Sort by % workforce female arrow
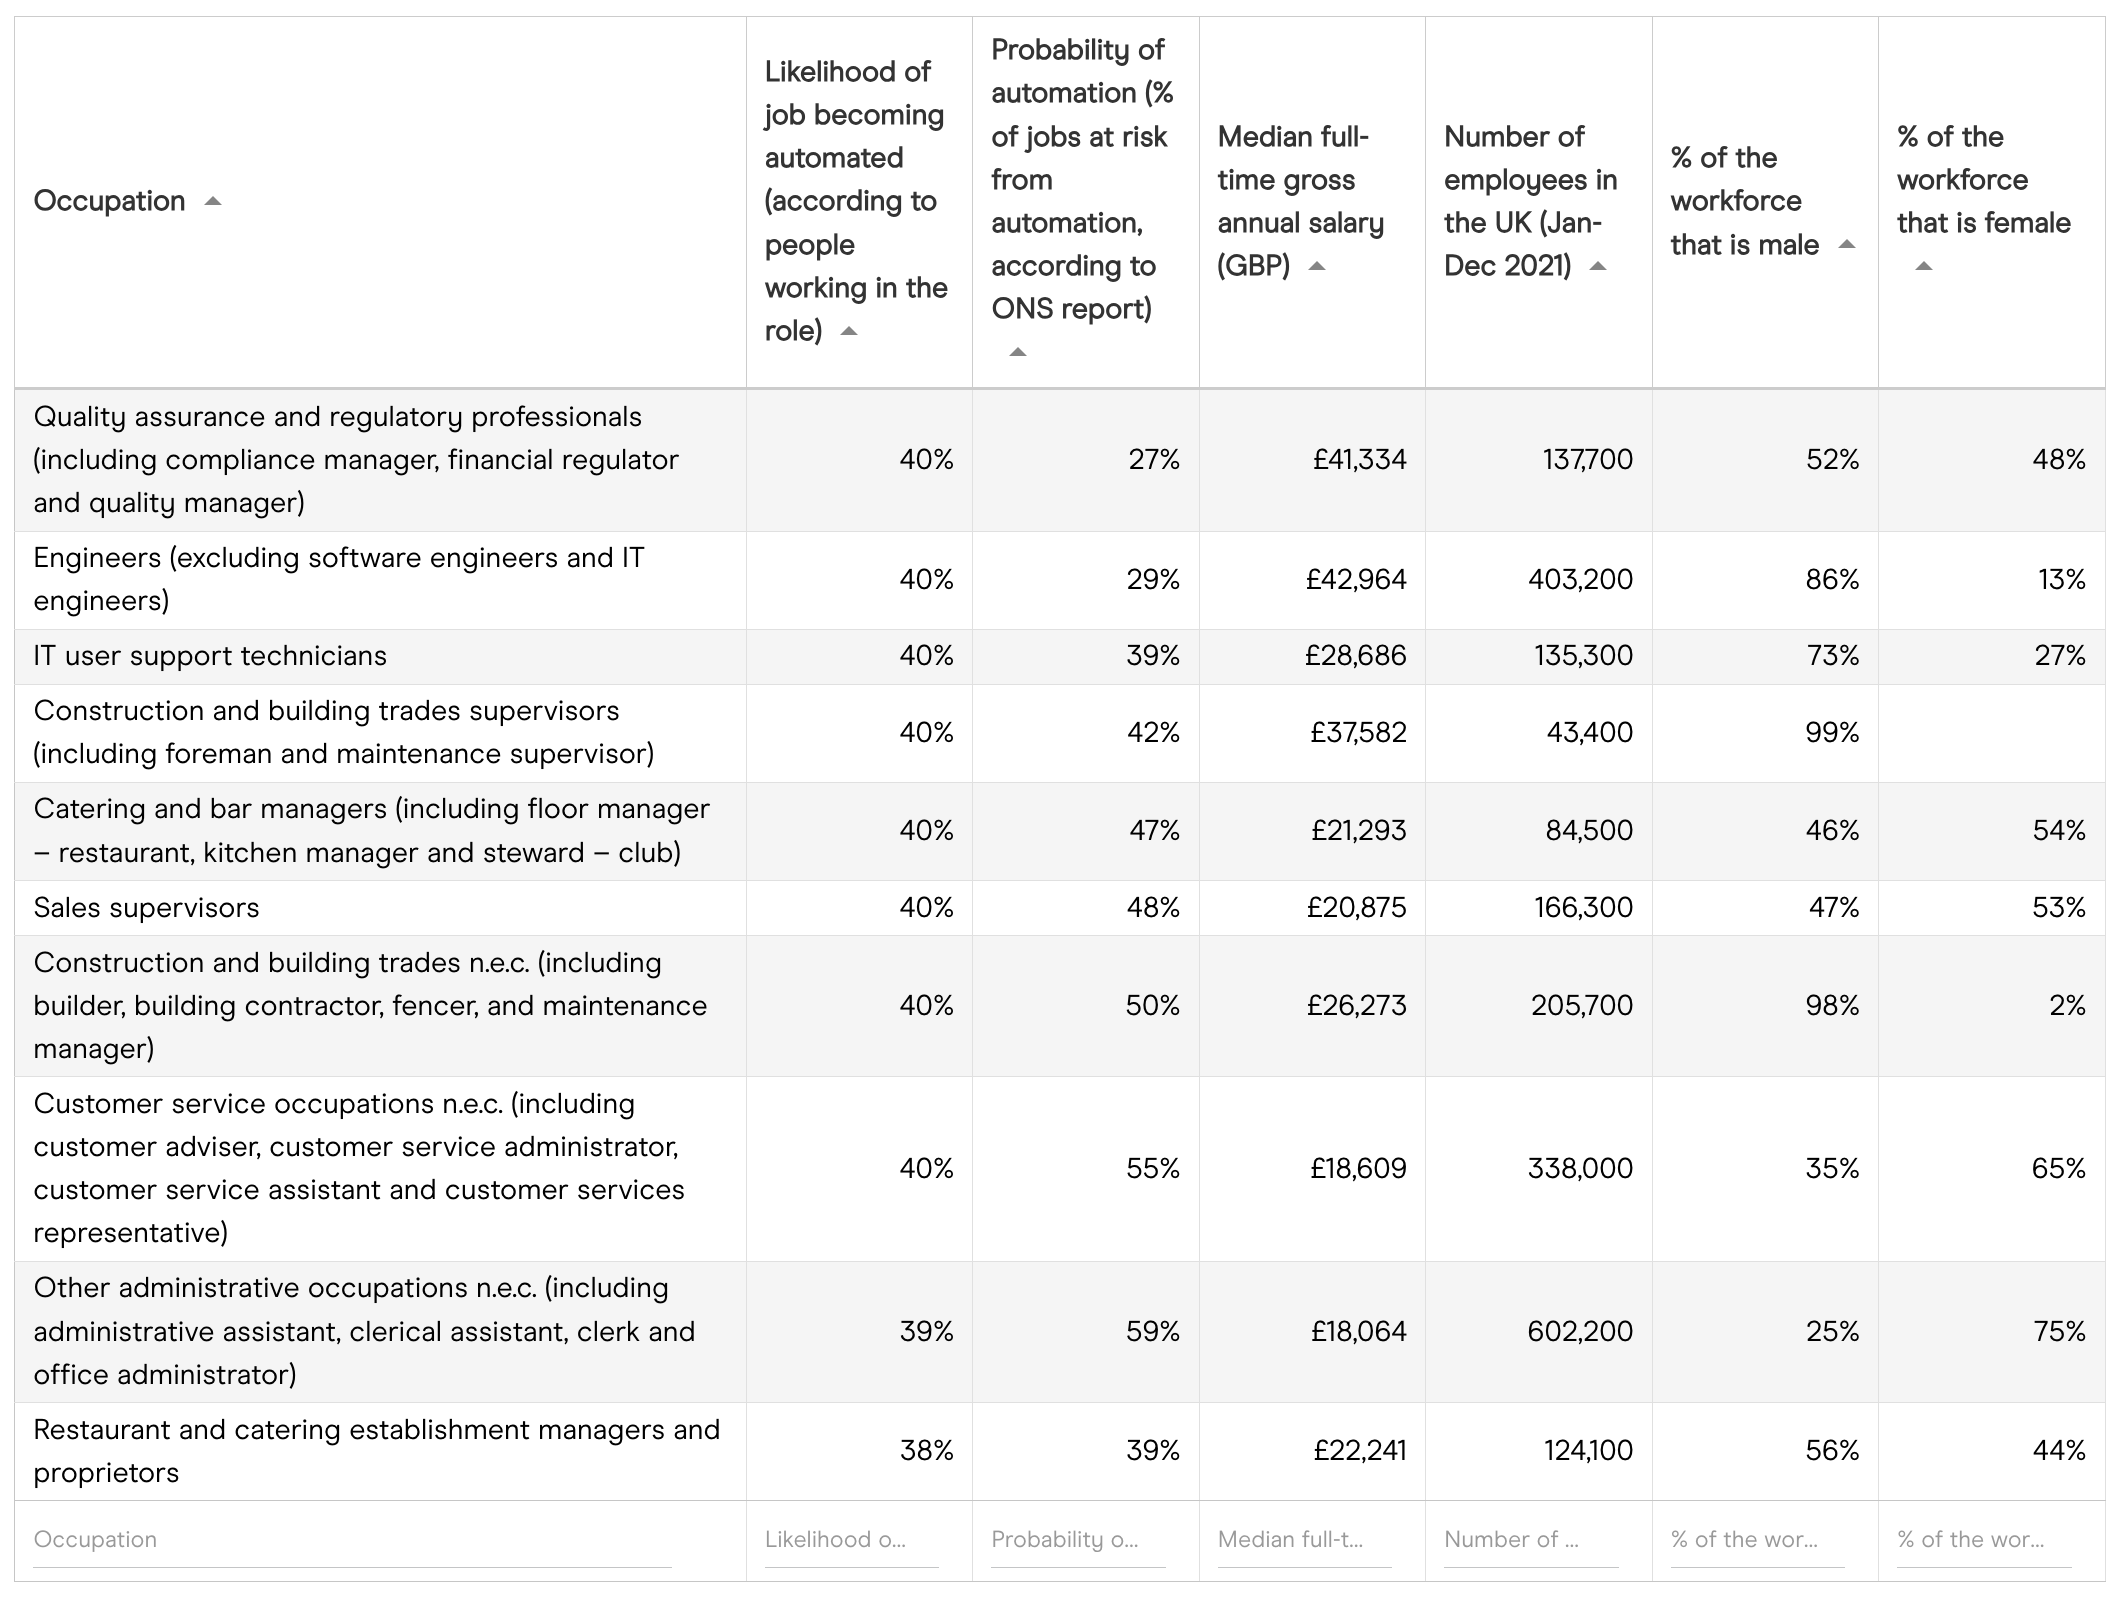The image size is (2126, 1600). [1924, 266]
